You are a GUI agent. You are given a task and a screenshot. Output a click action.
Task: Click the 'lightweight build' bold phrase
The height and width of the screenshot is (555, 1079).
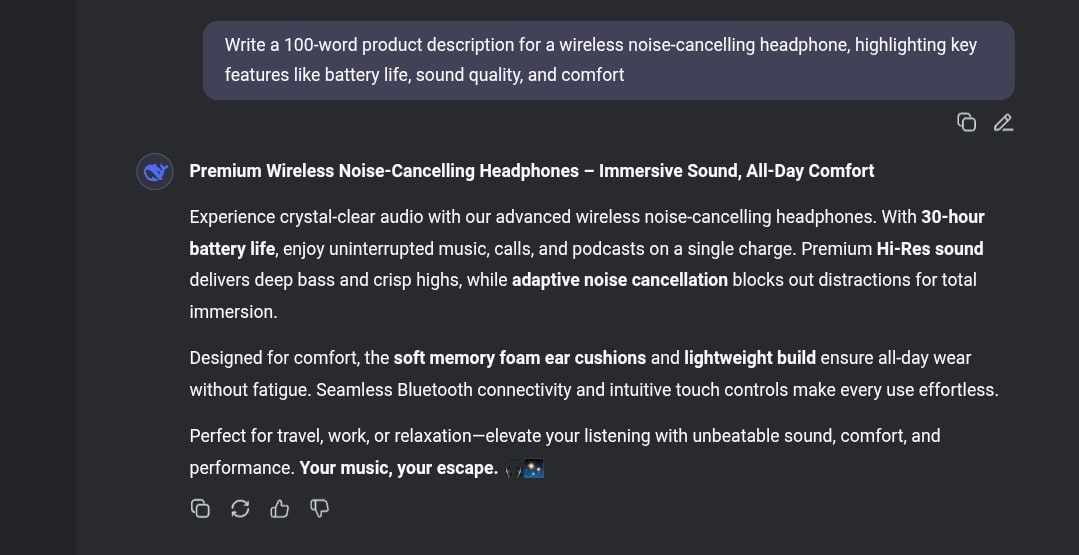(x=750, y=358)
